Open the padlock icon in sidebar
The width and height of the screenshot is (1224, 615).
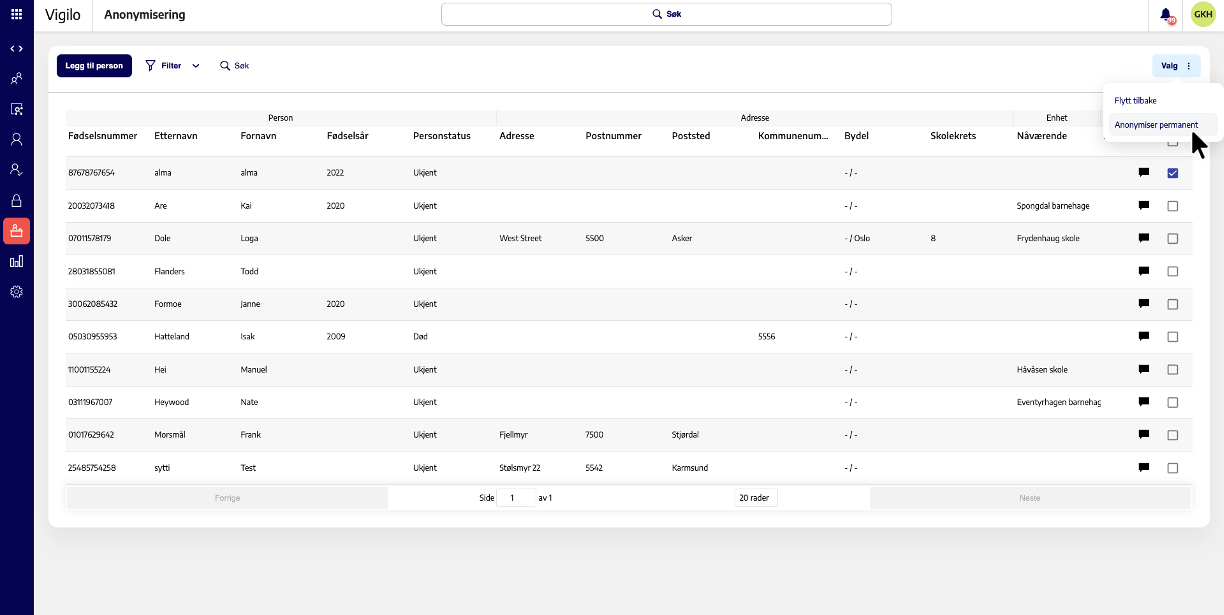tap(16, 200)
